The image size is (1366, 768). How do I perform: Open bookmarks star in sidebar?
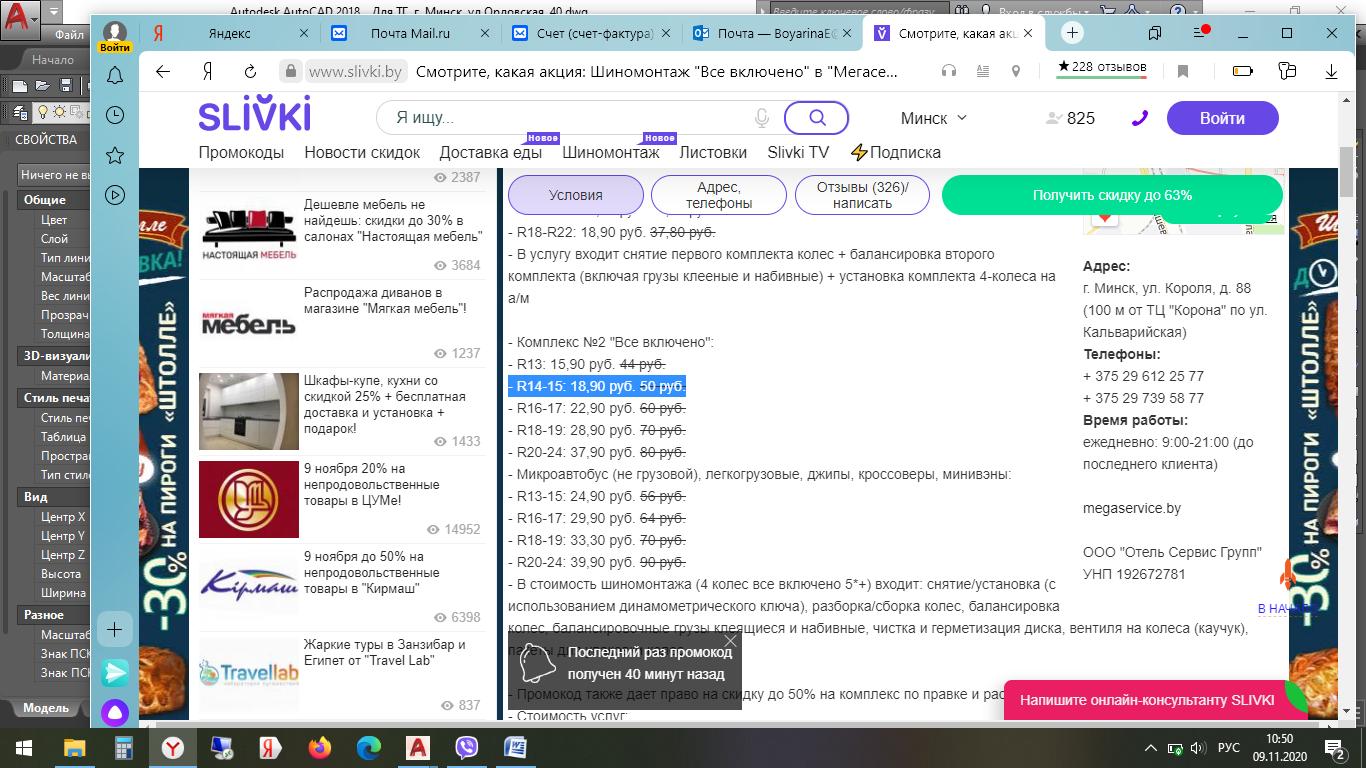(115, 155)
